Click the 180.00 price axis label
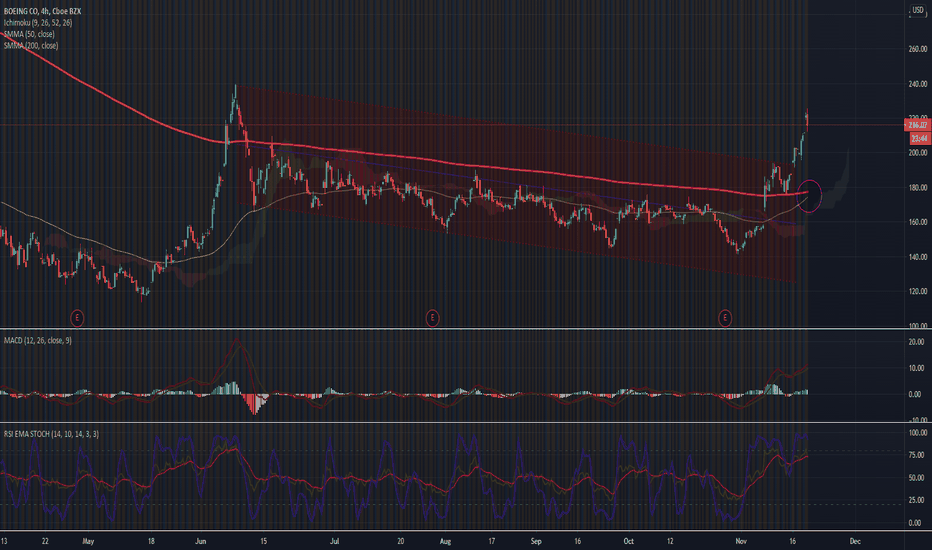This screenshot has height=550, width=932. pyautogui.click(x=918, y=187)
